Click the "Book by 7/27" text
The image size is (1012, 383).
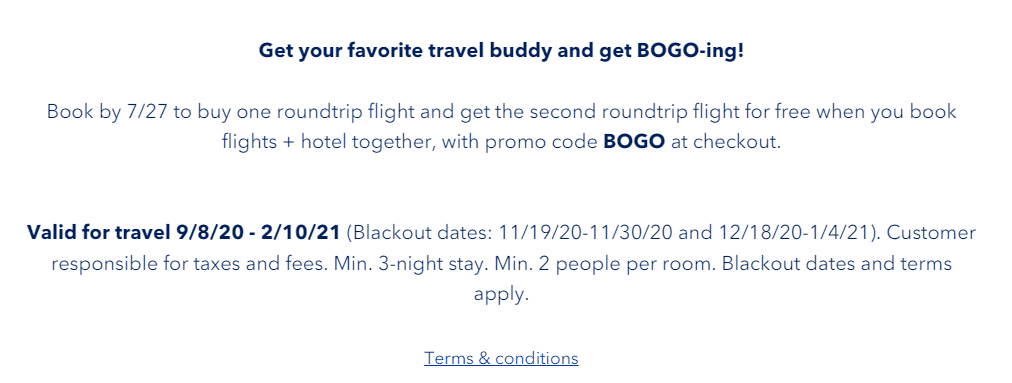tap(107, 112)
